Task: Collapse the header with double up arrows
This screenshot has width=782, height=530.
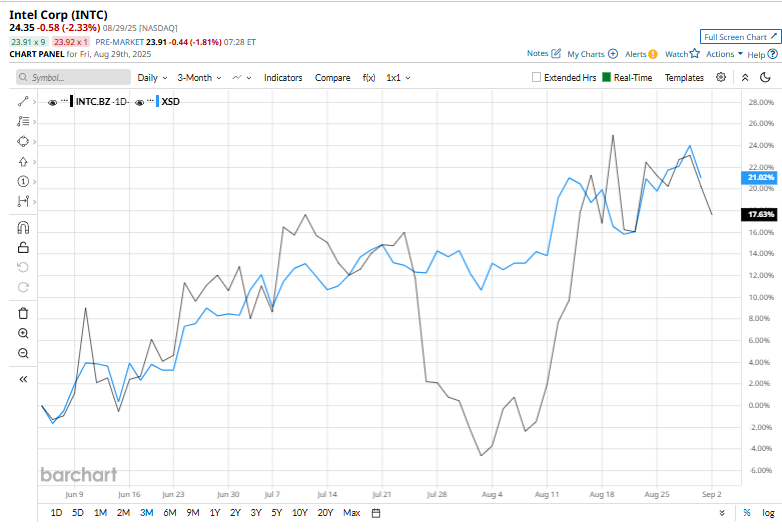Action: coord(745,77)
